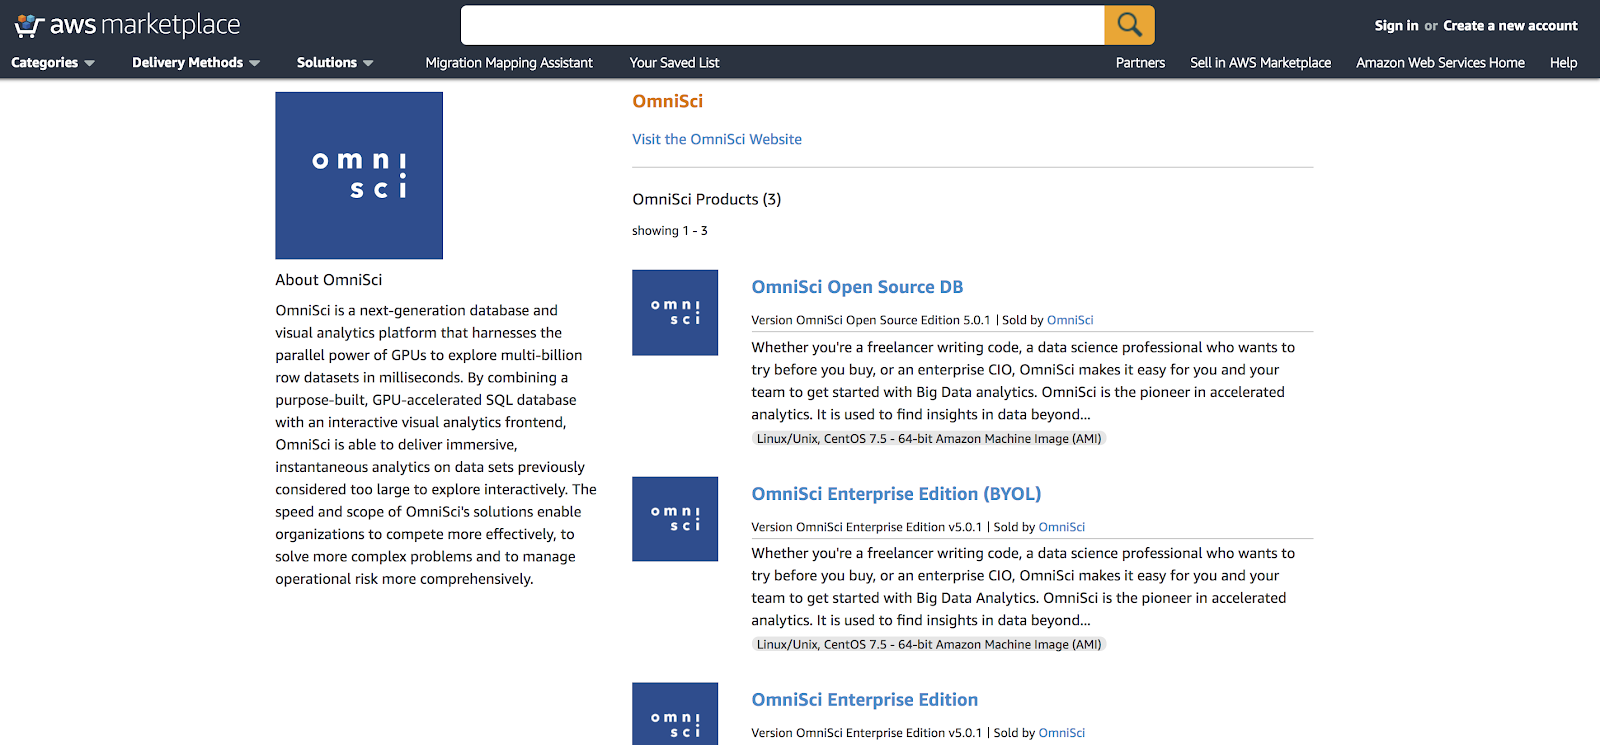Open the OmniSci Enterprise Edition product title
1600x745 pixels.
[x=865, y=700]
